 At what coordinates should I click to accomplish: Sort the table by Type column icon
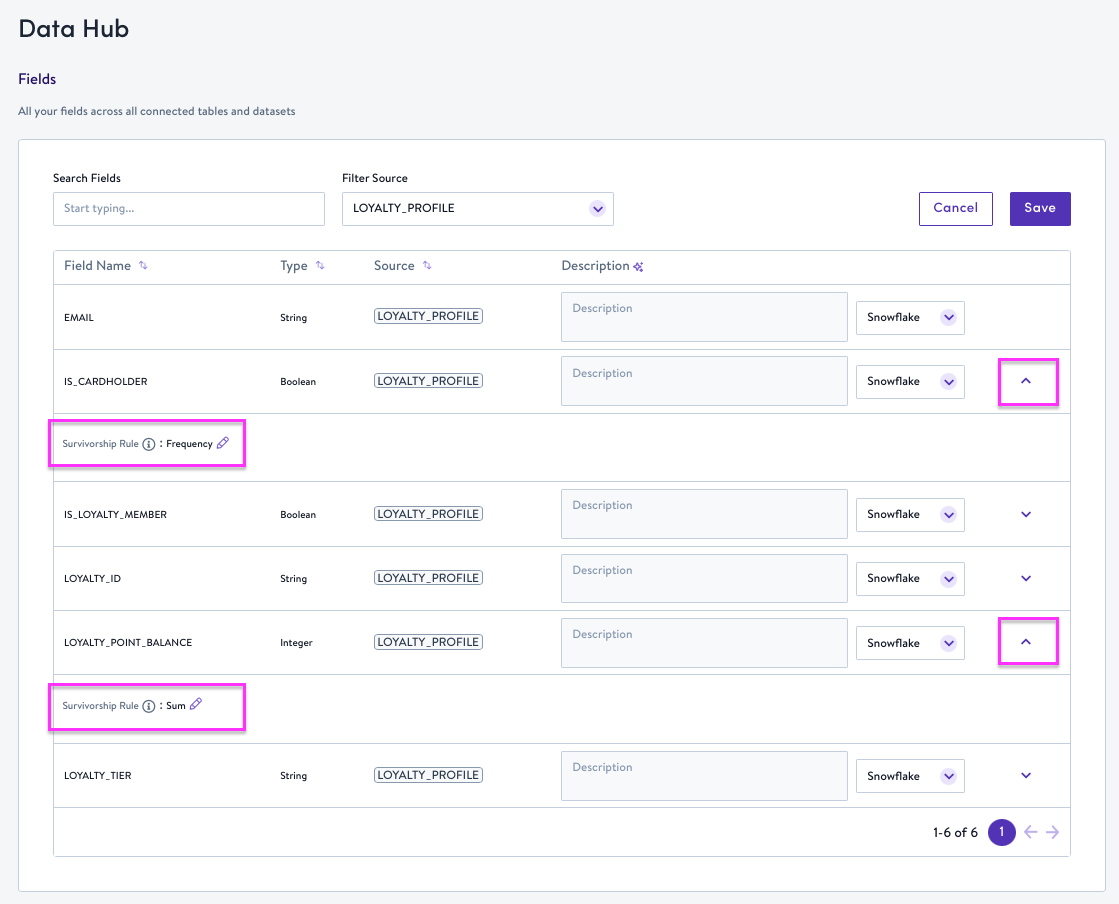point(320,266)
